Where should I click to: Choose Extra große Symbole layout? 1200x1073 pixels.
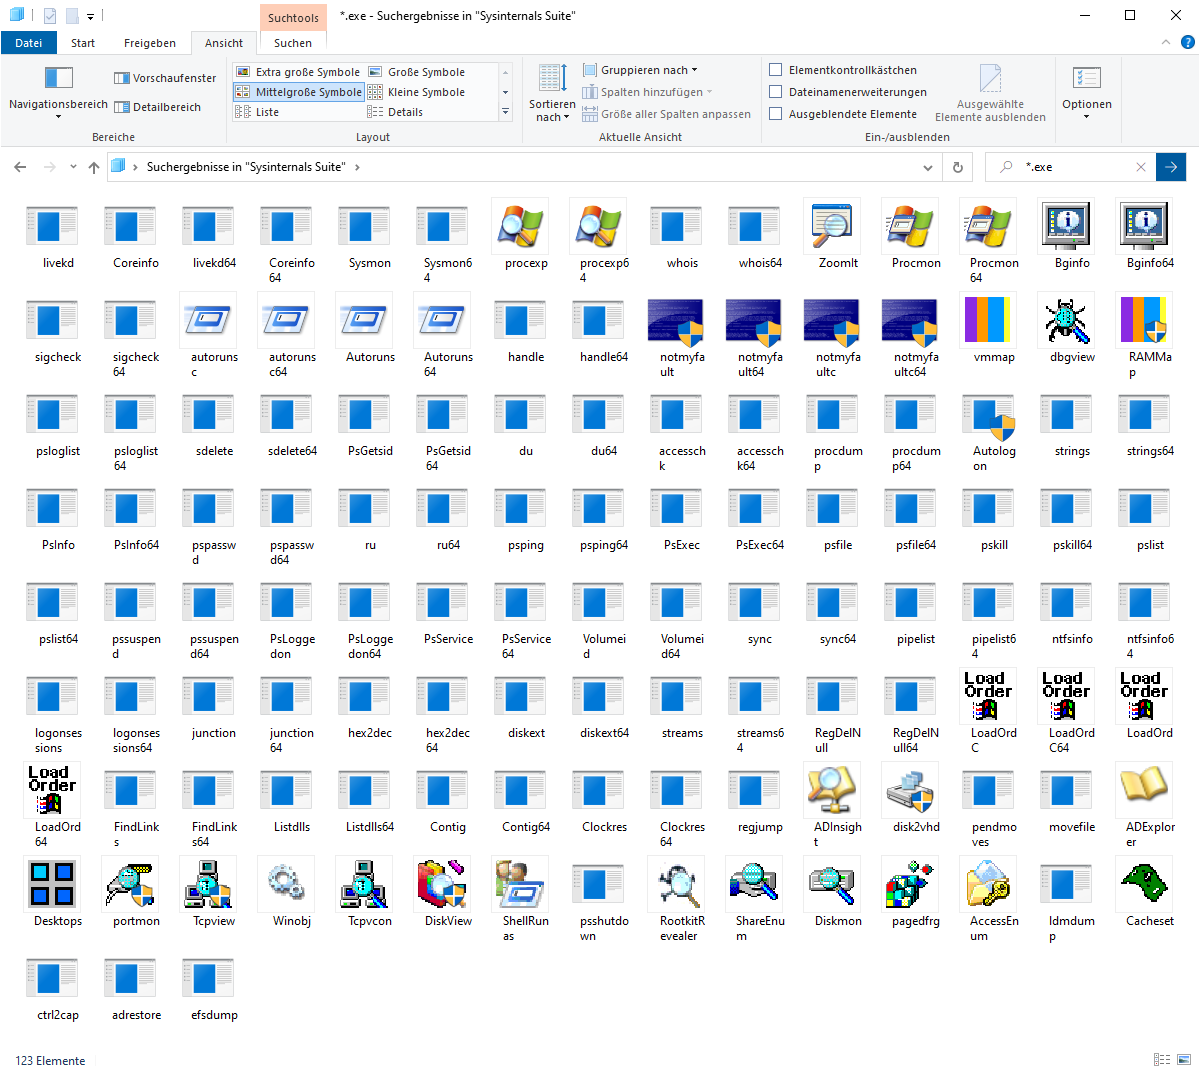[297, 72]
